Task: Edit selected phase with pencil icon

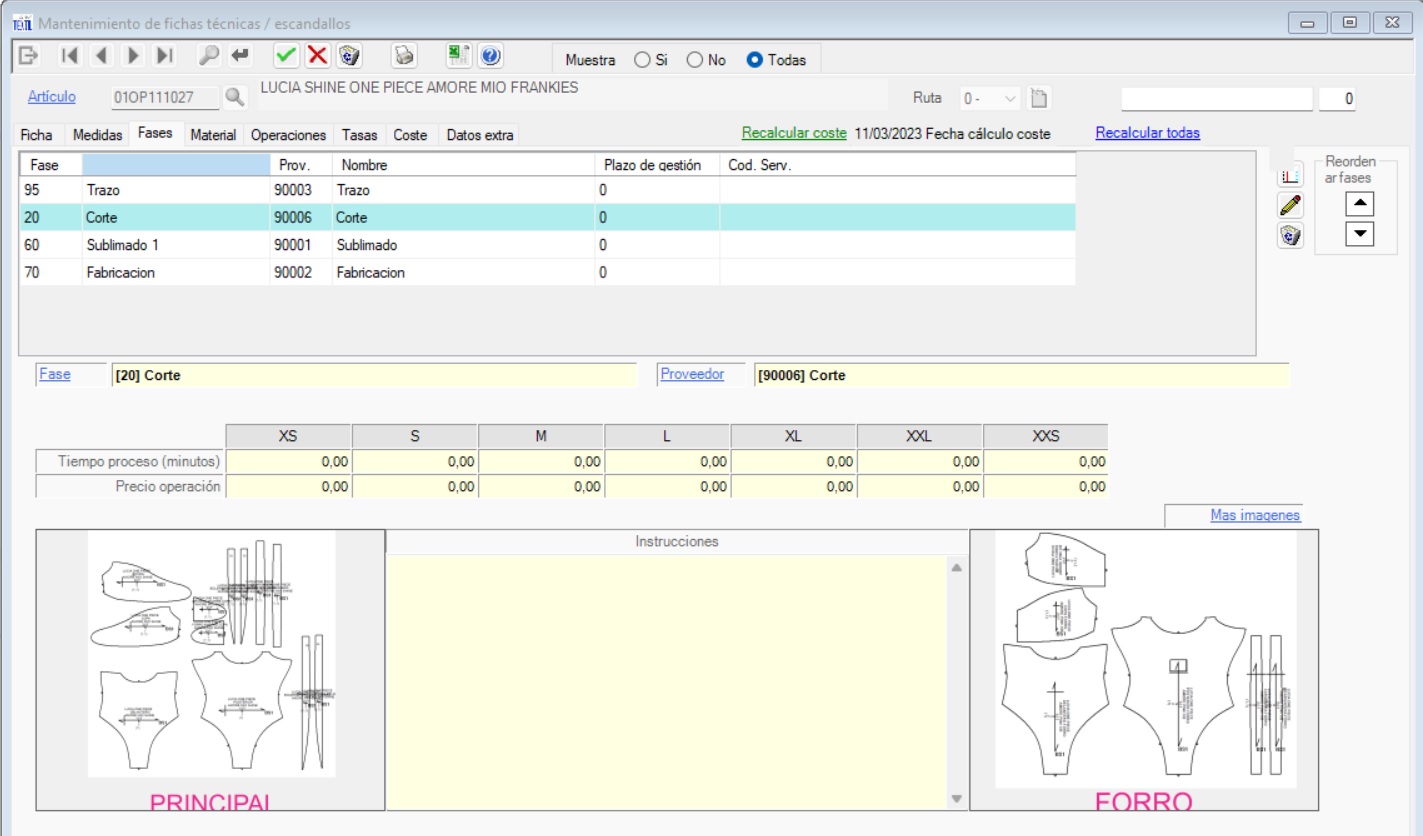Action: tap(1290, 205)
